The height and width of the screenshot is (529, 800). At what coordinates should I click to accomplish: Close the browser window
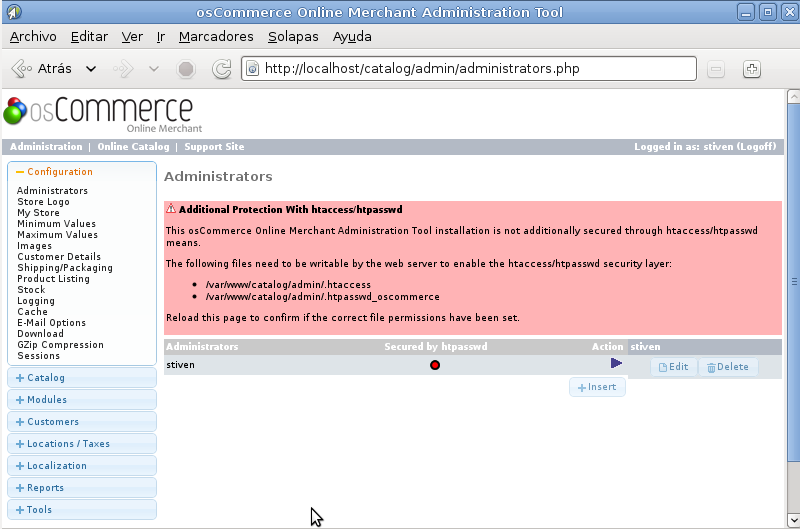789,12
